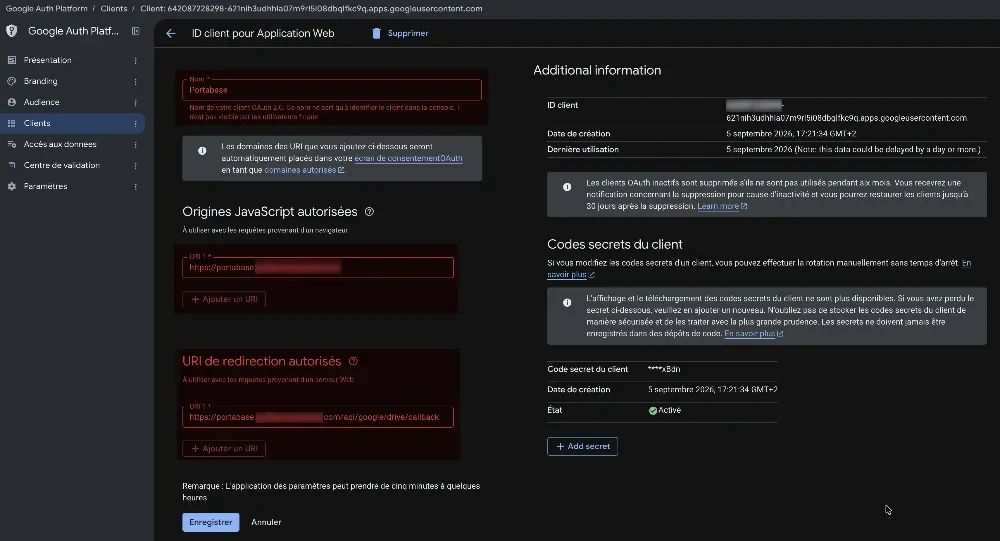Click the Origines JavaScript autorisées heading
Image resolution: width=1000 pixels, height=541 pixels.
270,212
